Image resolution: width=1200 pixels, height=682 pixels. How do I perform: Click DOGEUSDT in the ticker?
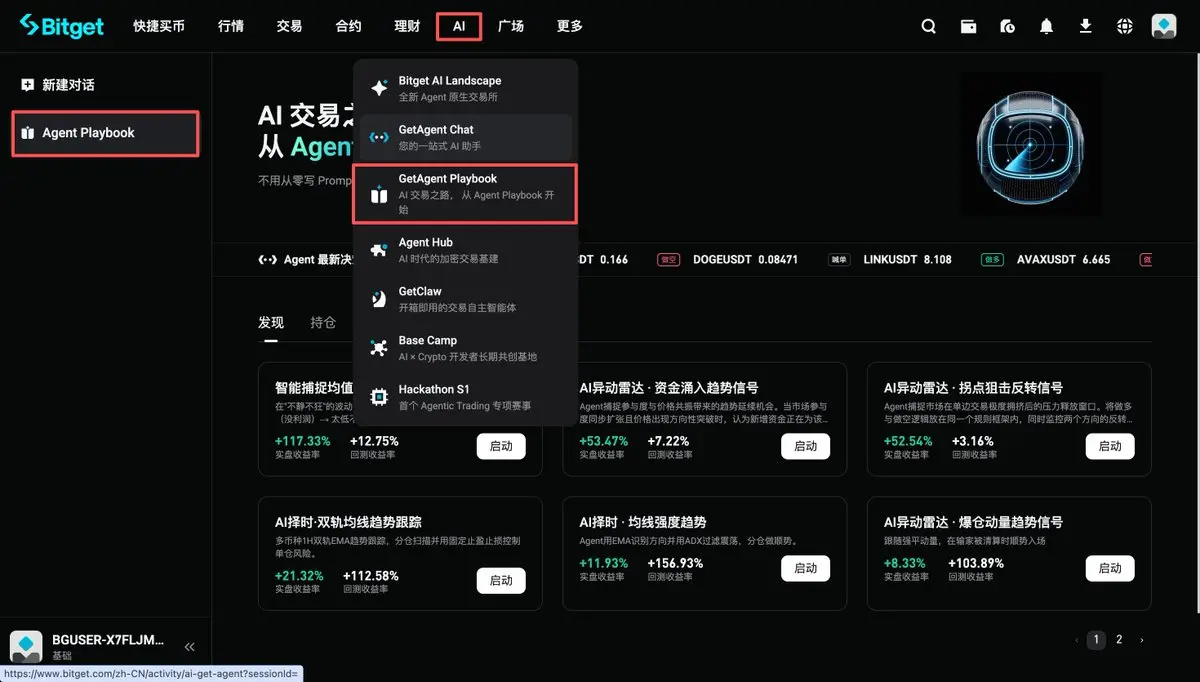[x=723, y=260]
